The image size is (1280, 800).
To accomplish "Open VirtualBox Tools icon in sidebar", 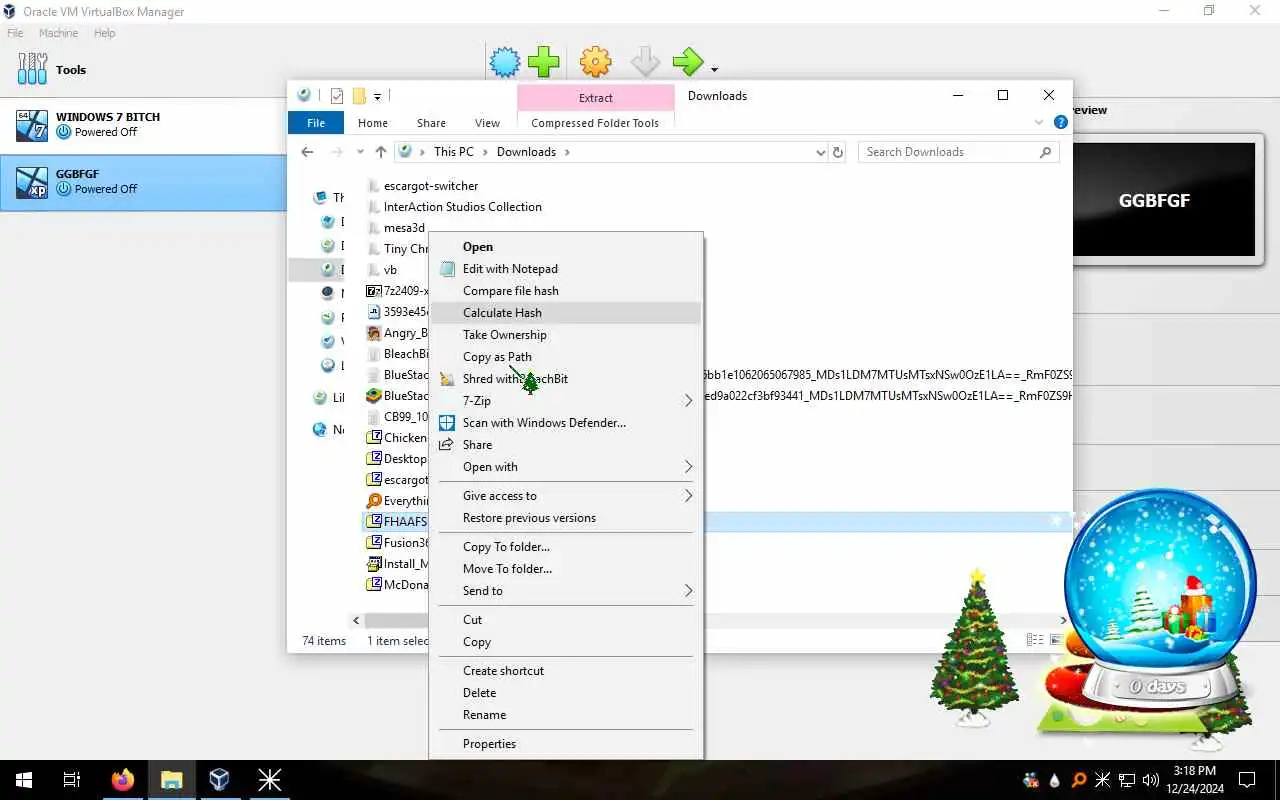I will click(32, 69).
